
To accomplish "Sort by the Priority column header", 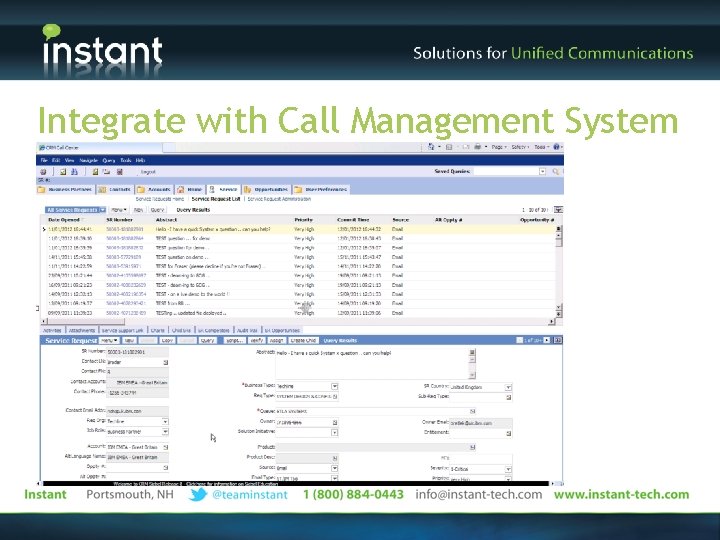I will coord(304,220).
